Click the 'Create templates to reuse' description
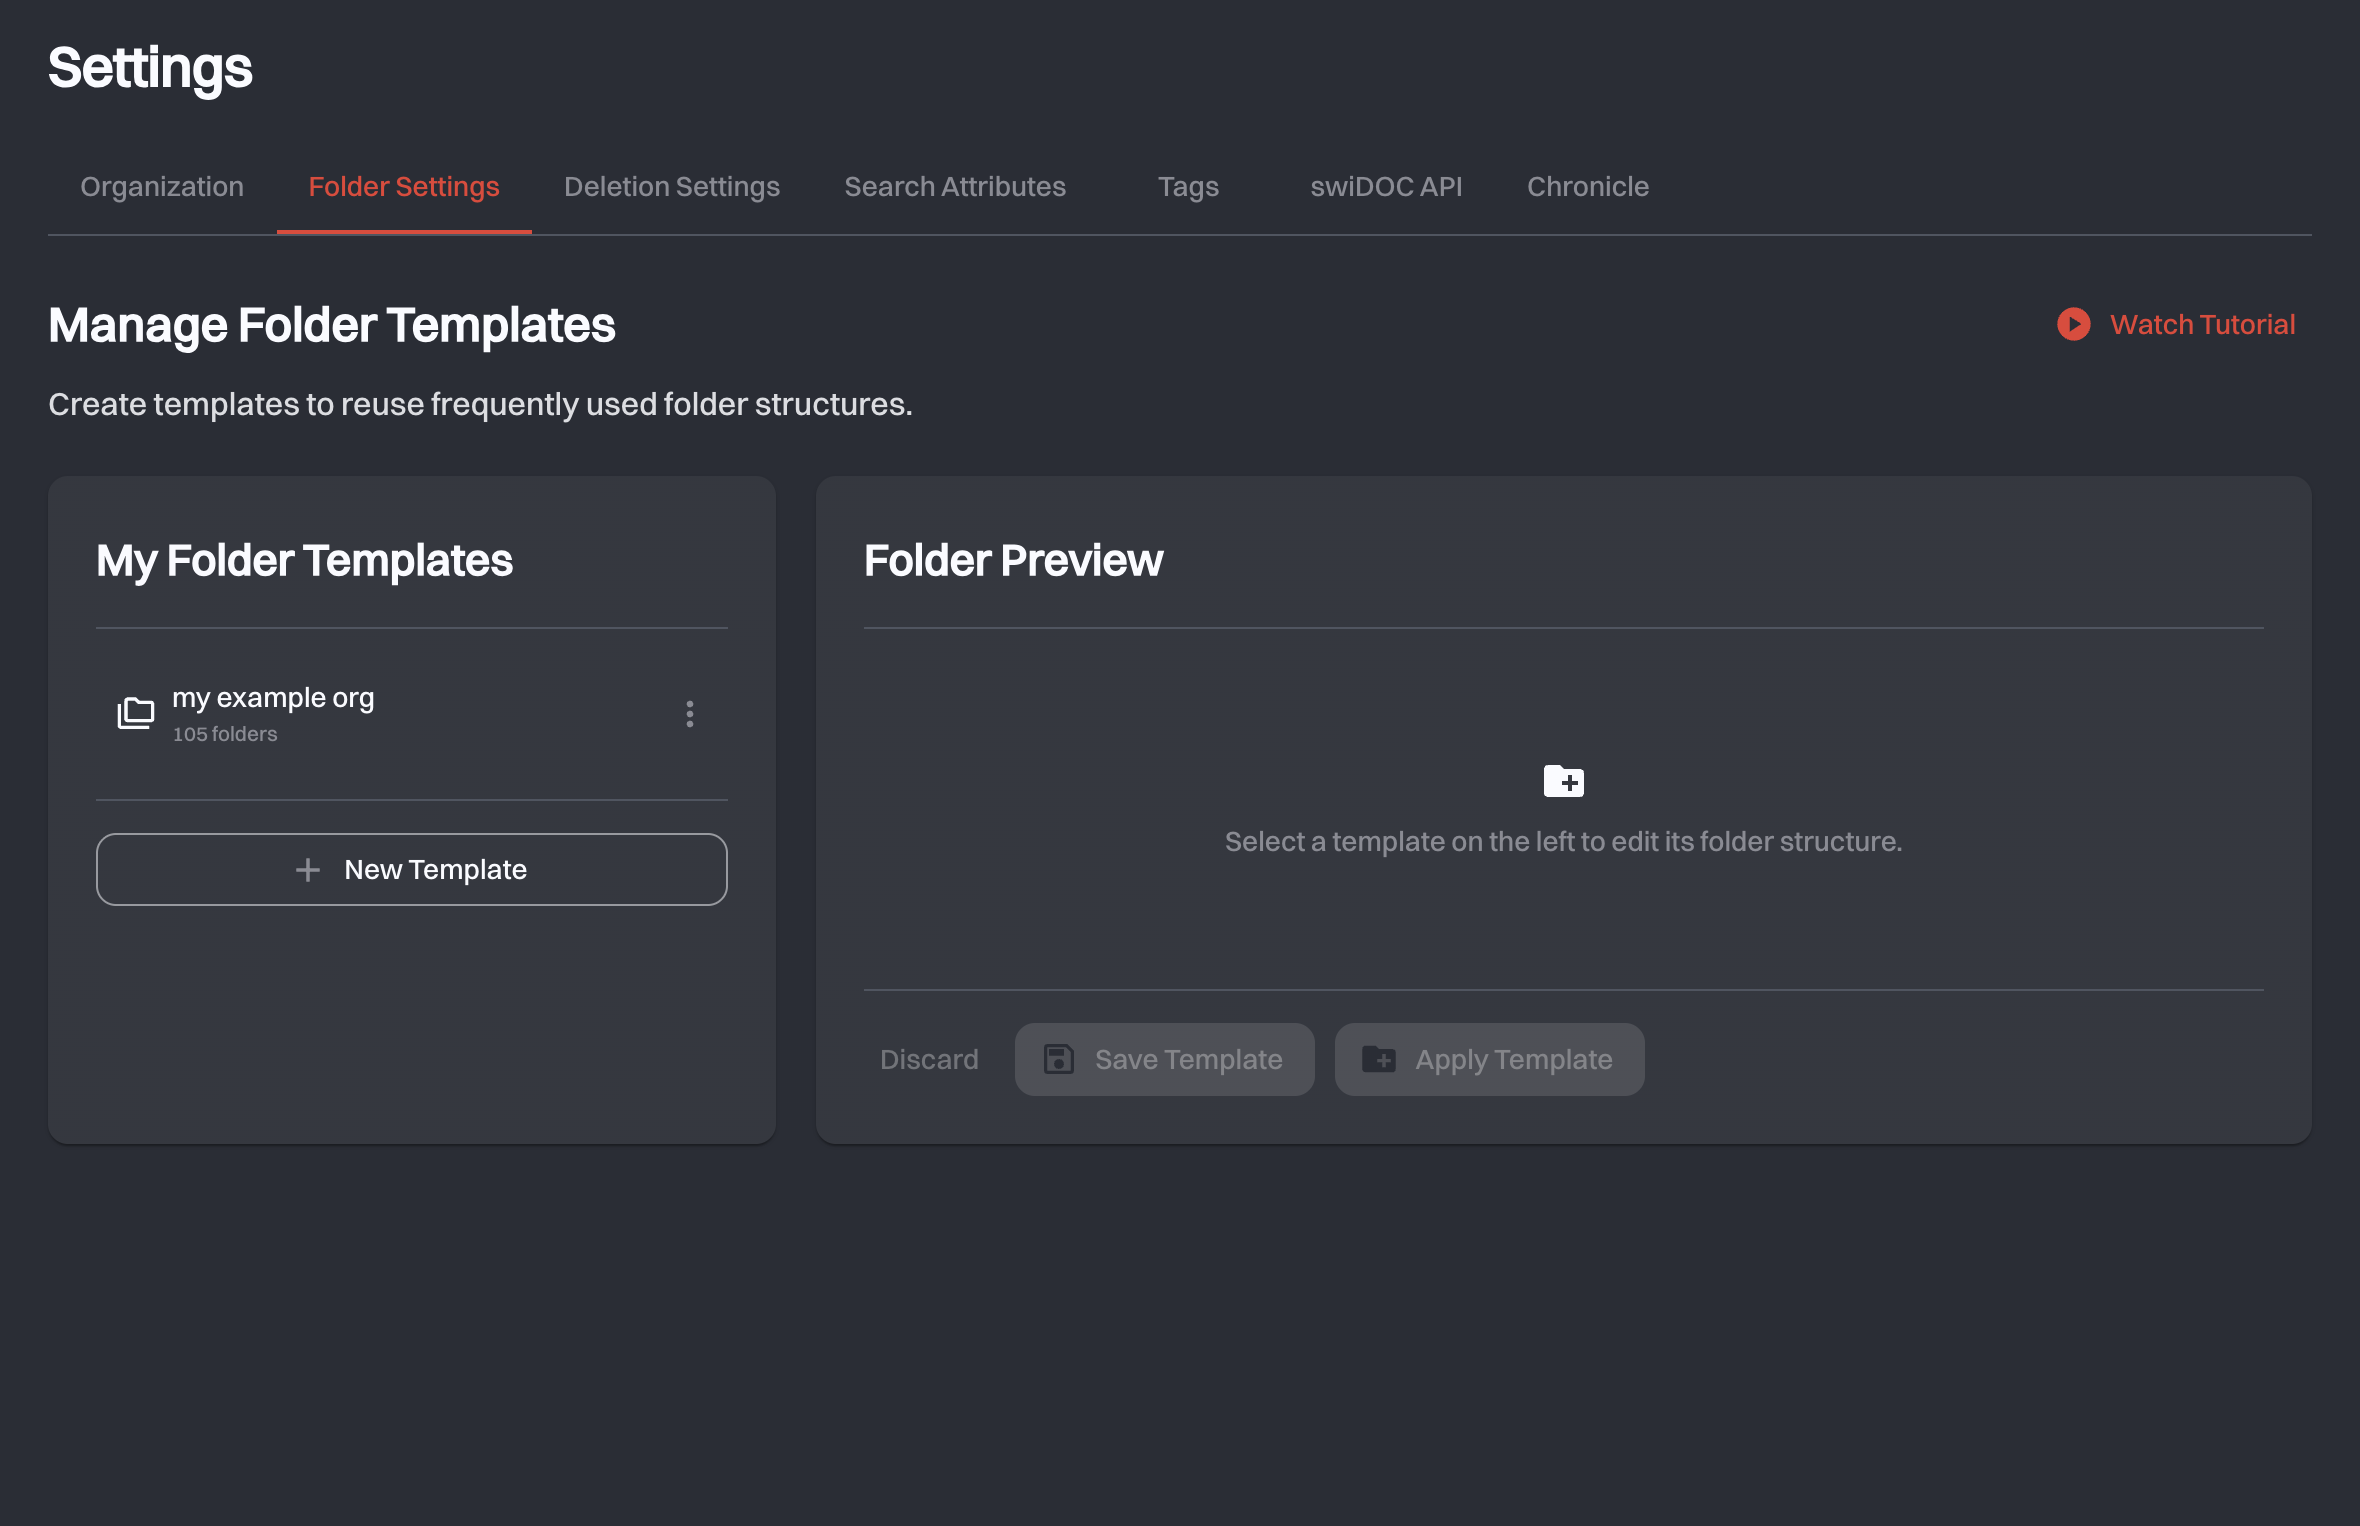This screenshot has height=1526, width=2360. (x=481, y=405)
